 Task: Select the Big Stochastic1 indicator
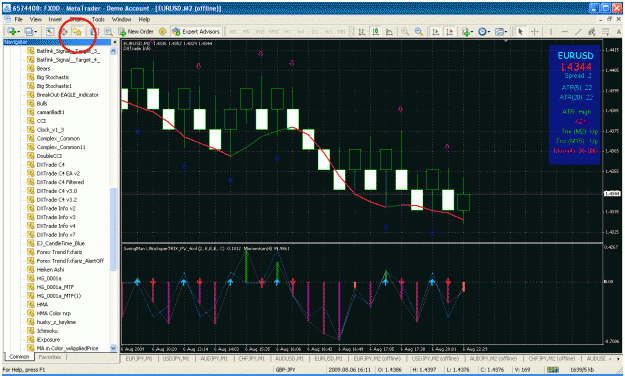[54, 86]
